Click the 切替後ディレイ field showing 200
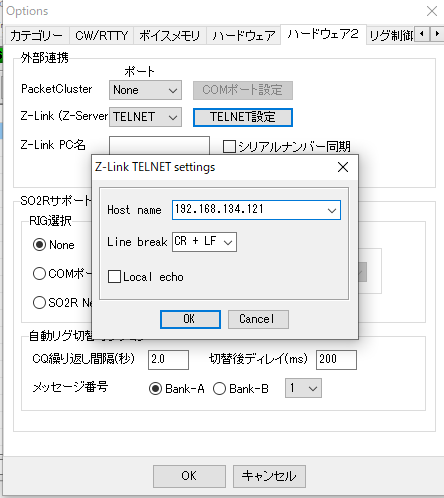 coord(336,360)
